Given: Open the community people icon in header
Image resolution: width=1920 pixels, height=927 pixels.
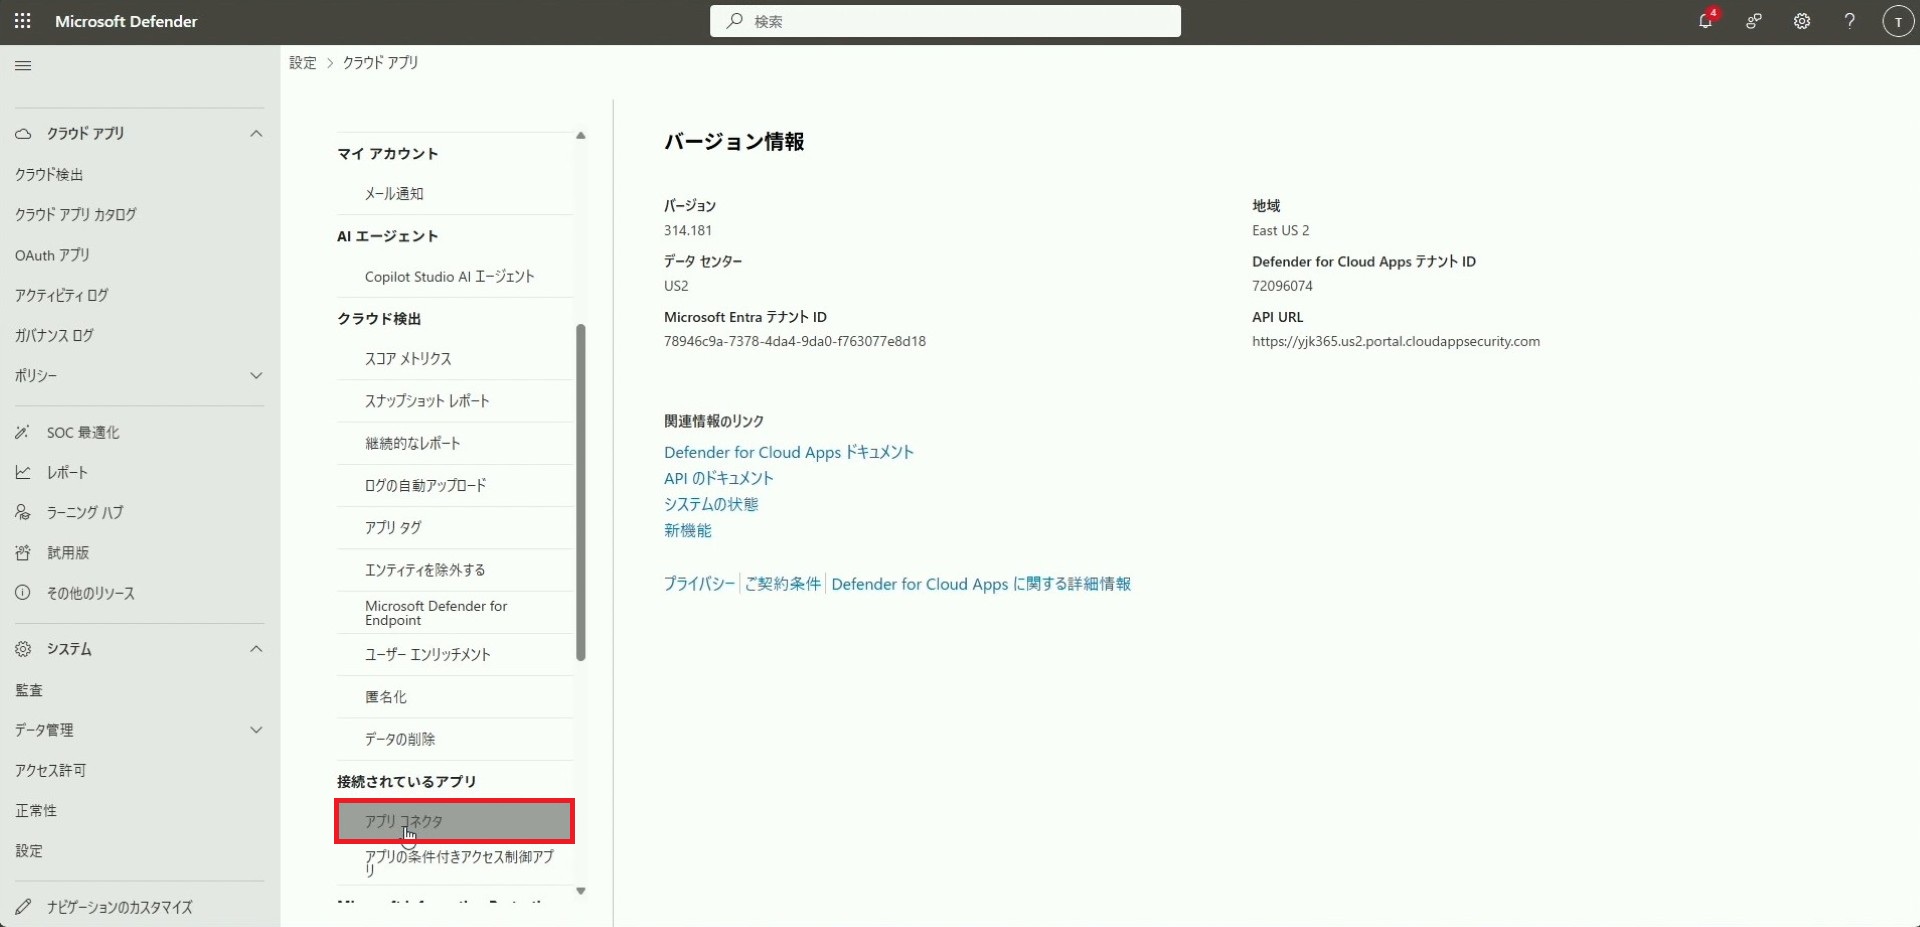Looking at the screenshot, I should pos(1753,21).
